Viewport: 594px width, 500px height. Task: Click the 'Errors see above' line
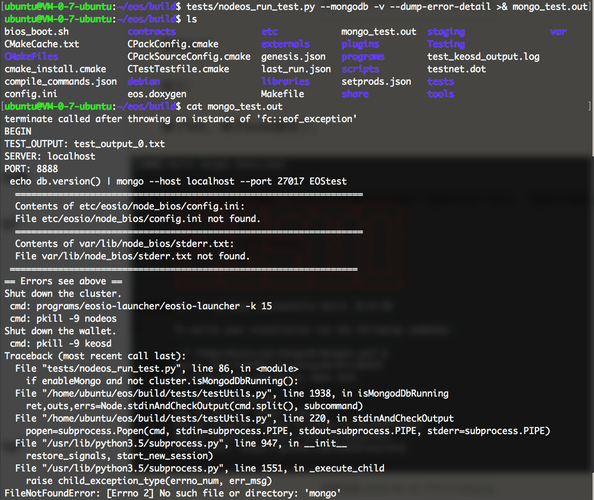click(63, 281)
